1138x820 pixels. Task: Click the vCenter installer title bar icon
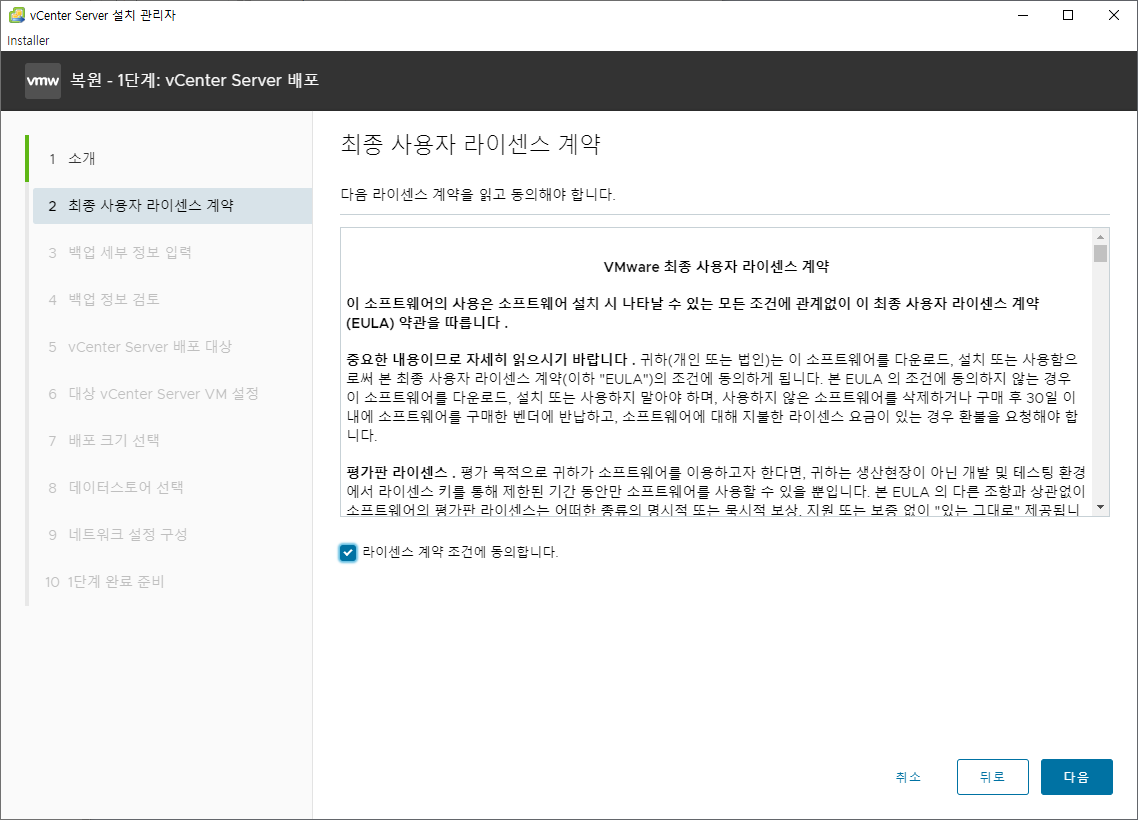[x=17, y=15]
